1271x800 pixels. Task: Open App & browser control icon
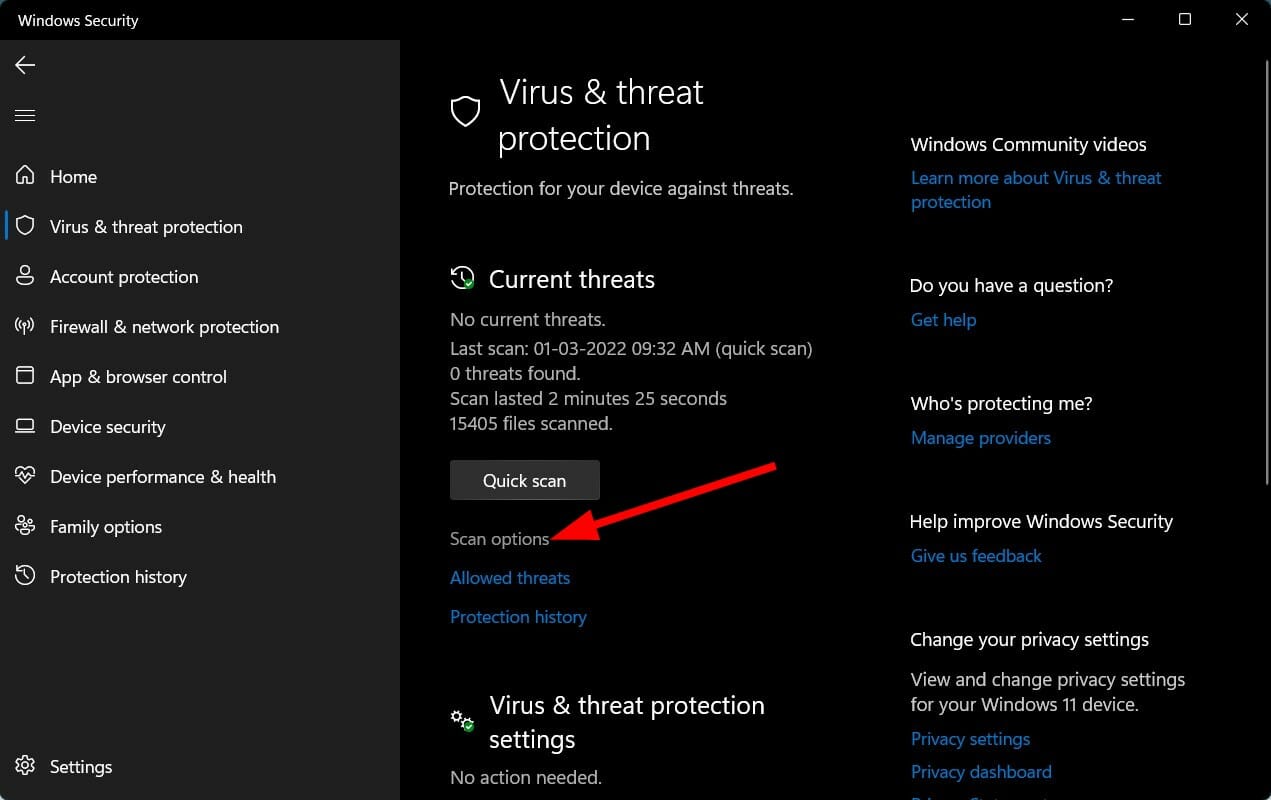pos(25,376)
